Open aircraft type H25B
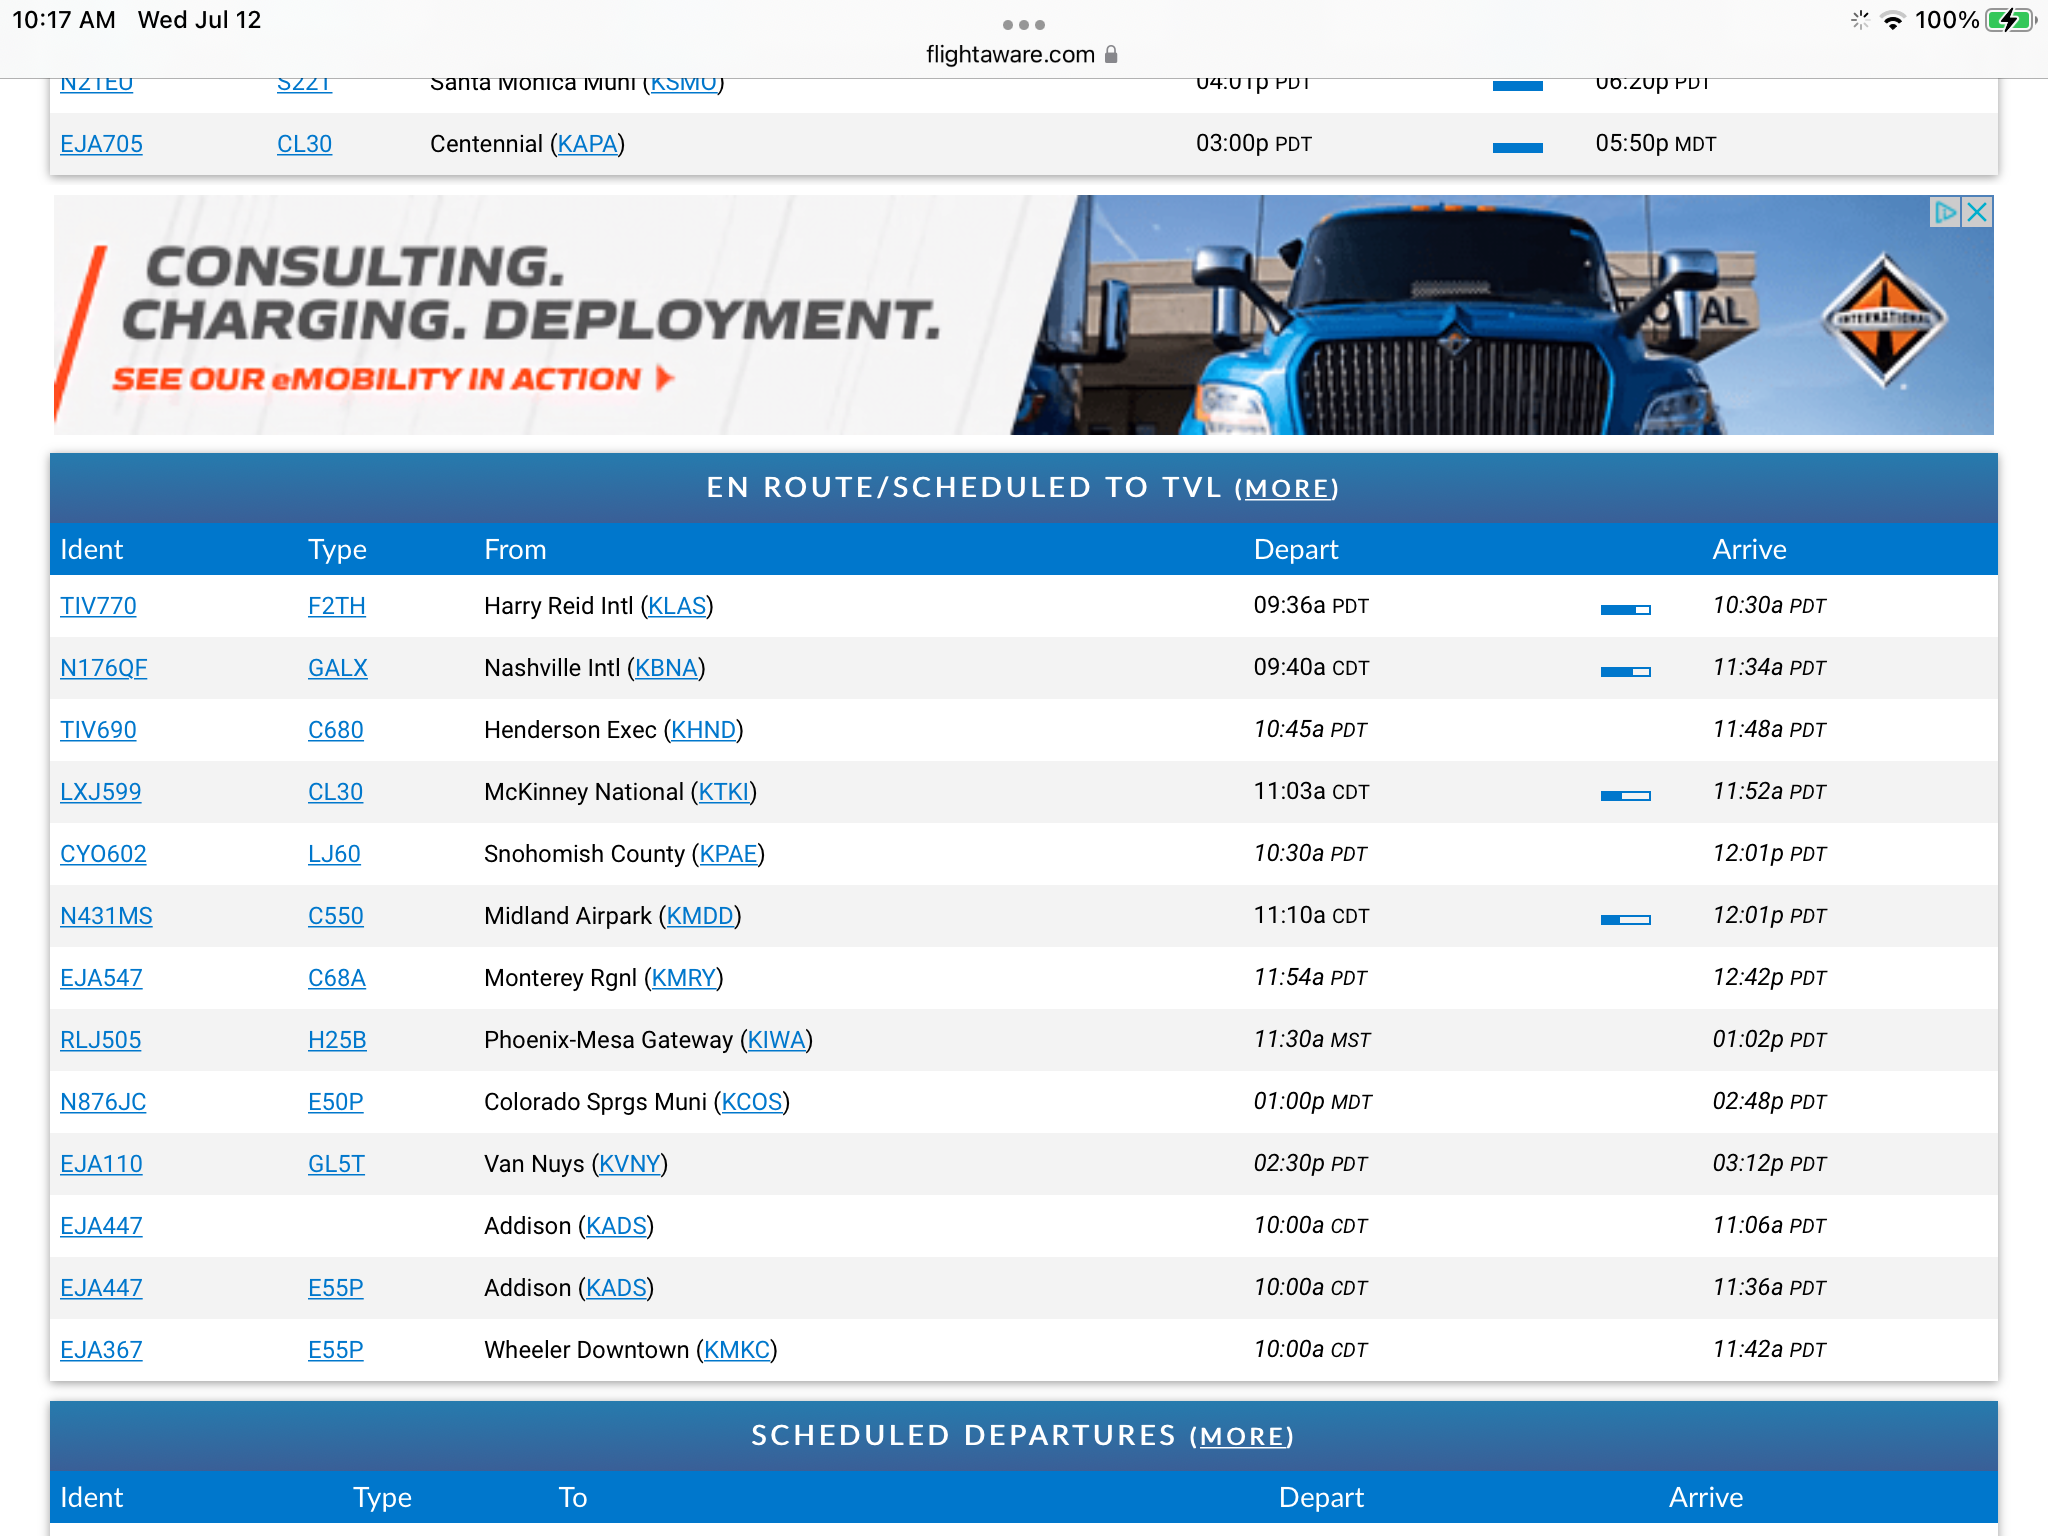Viewport: 2048px width, 1536px height. (x=337, y=1040)
